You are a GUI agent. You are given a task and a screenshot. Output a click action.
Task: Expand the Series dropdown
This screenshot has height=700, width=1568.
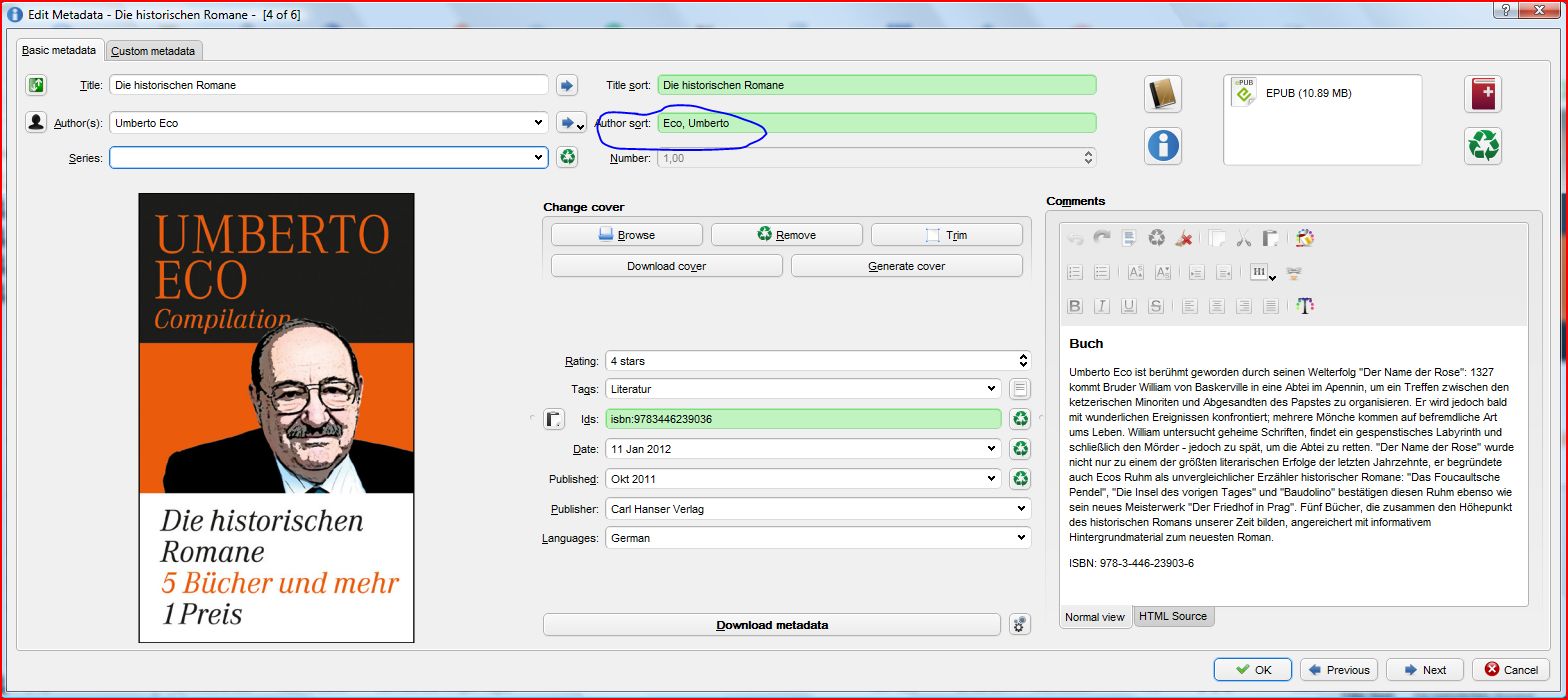tap(540, 157)
